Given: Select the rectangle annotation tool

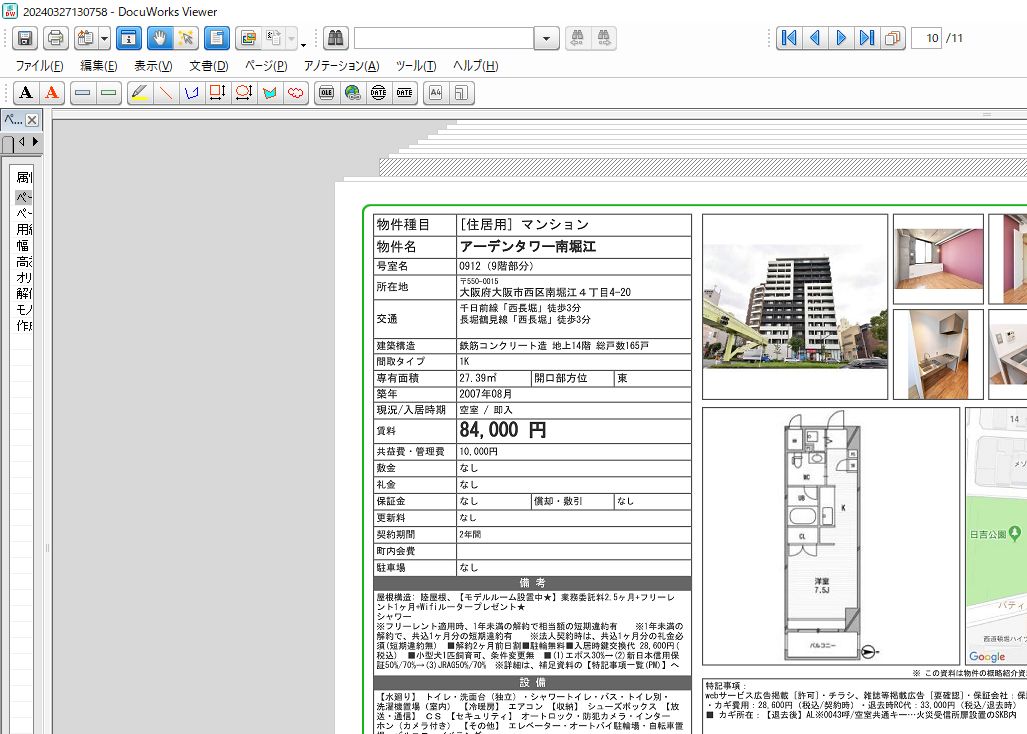Looking at the screenshot, I should (x=217, y=92).
